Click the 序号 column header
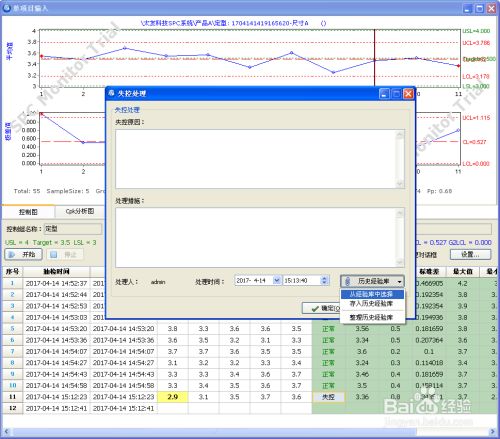This screenshot has width=500, height=439. [12, 272]
